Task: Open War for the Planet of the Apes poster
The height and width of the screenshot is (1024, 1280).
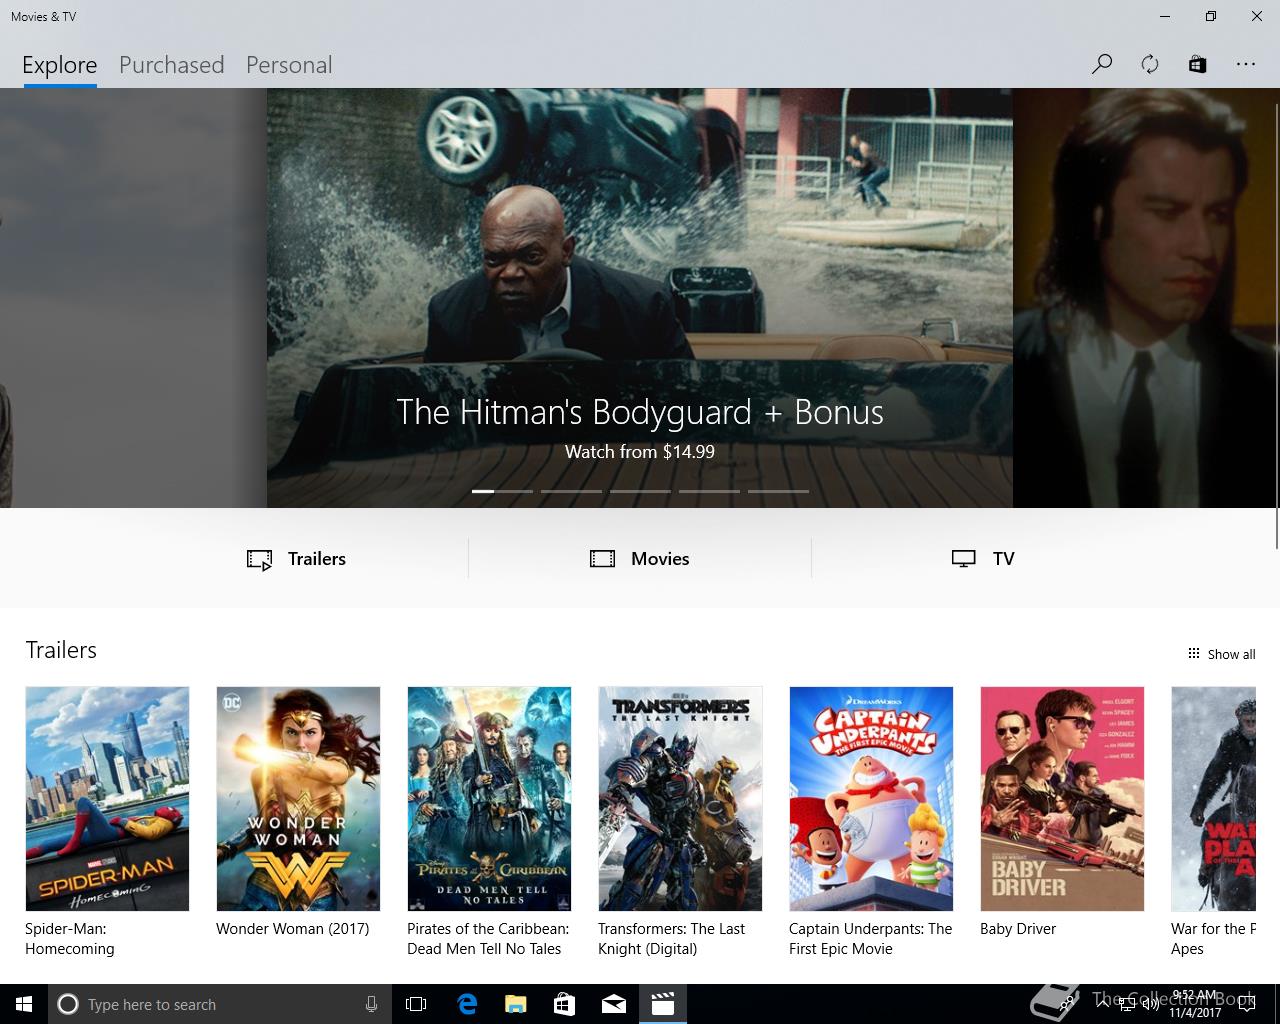Action: pyautogui.click(x=1213, y=798)
